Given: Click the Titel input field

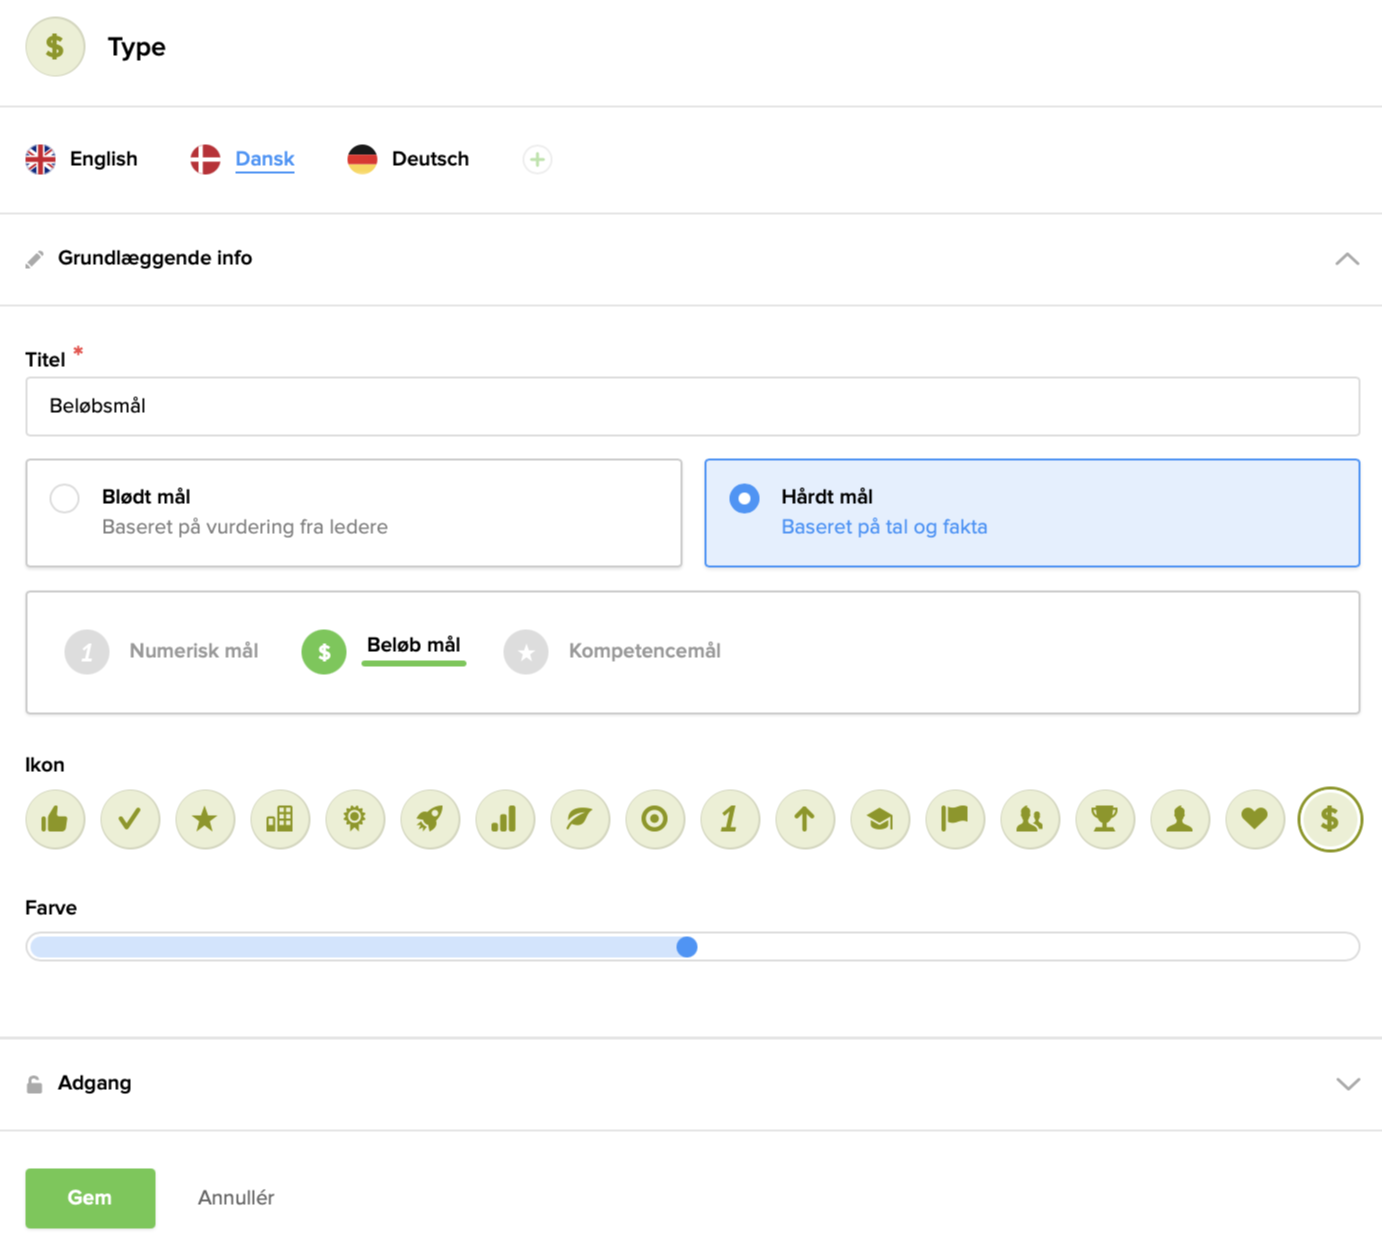Looking at the screenshot, I should 692,406.
